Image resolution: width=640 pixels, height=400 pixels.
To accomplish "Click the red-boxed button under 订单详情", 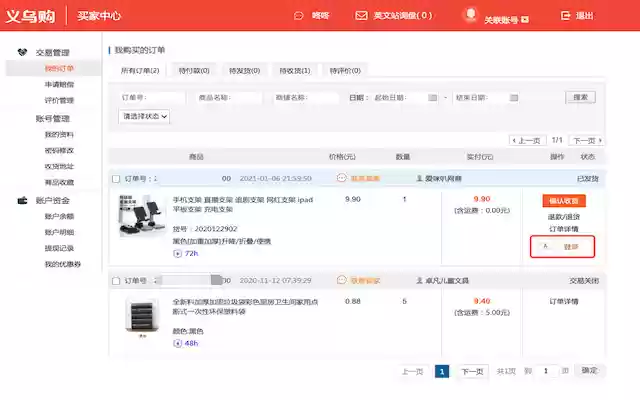I will tap(562, 247).
